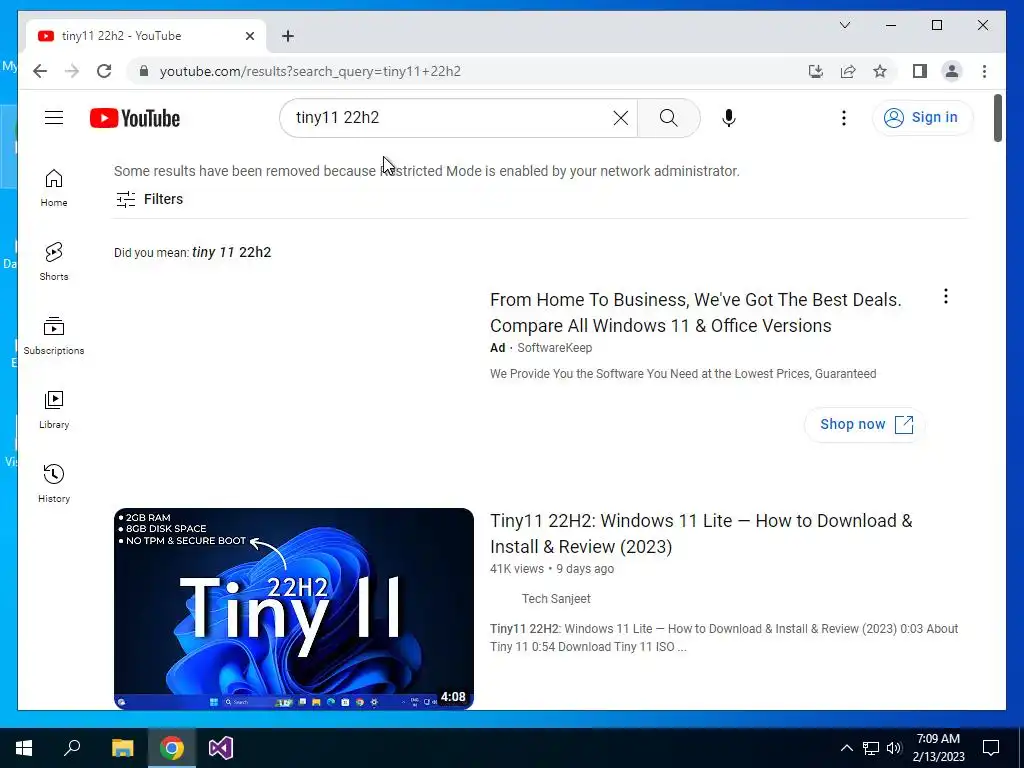Click the Sign in button
The height and width of the screenshot is (768, 1024).
point(921,118)
